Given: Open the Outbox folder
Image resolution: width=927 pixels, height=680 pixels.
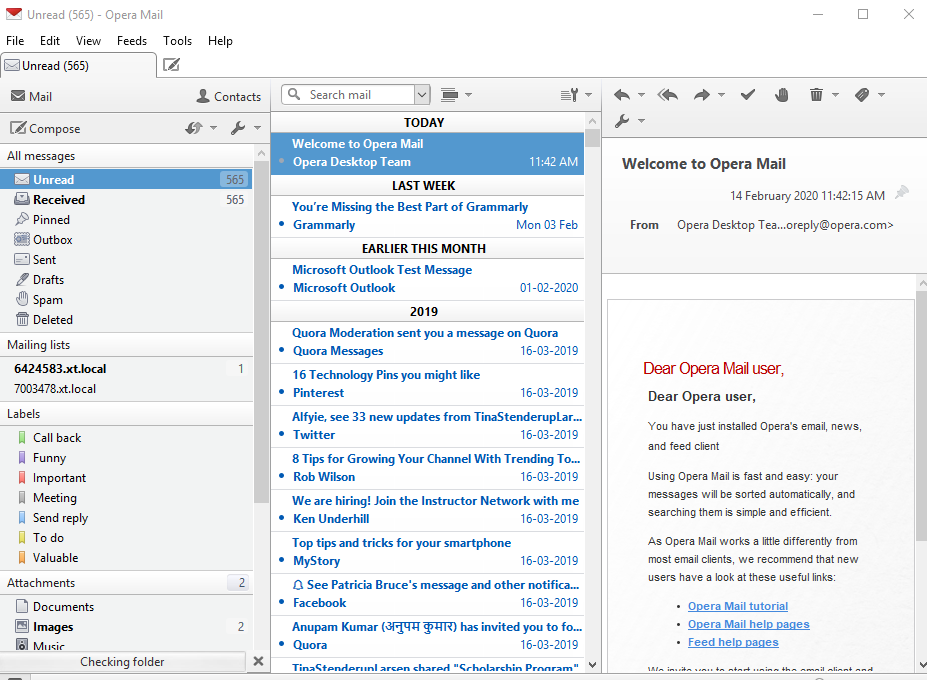Looking at the screenshot, I should [x=127, y=240].
